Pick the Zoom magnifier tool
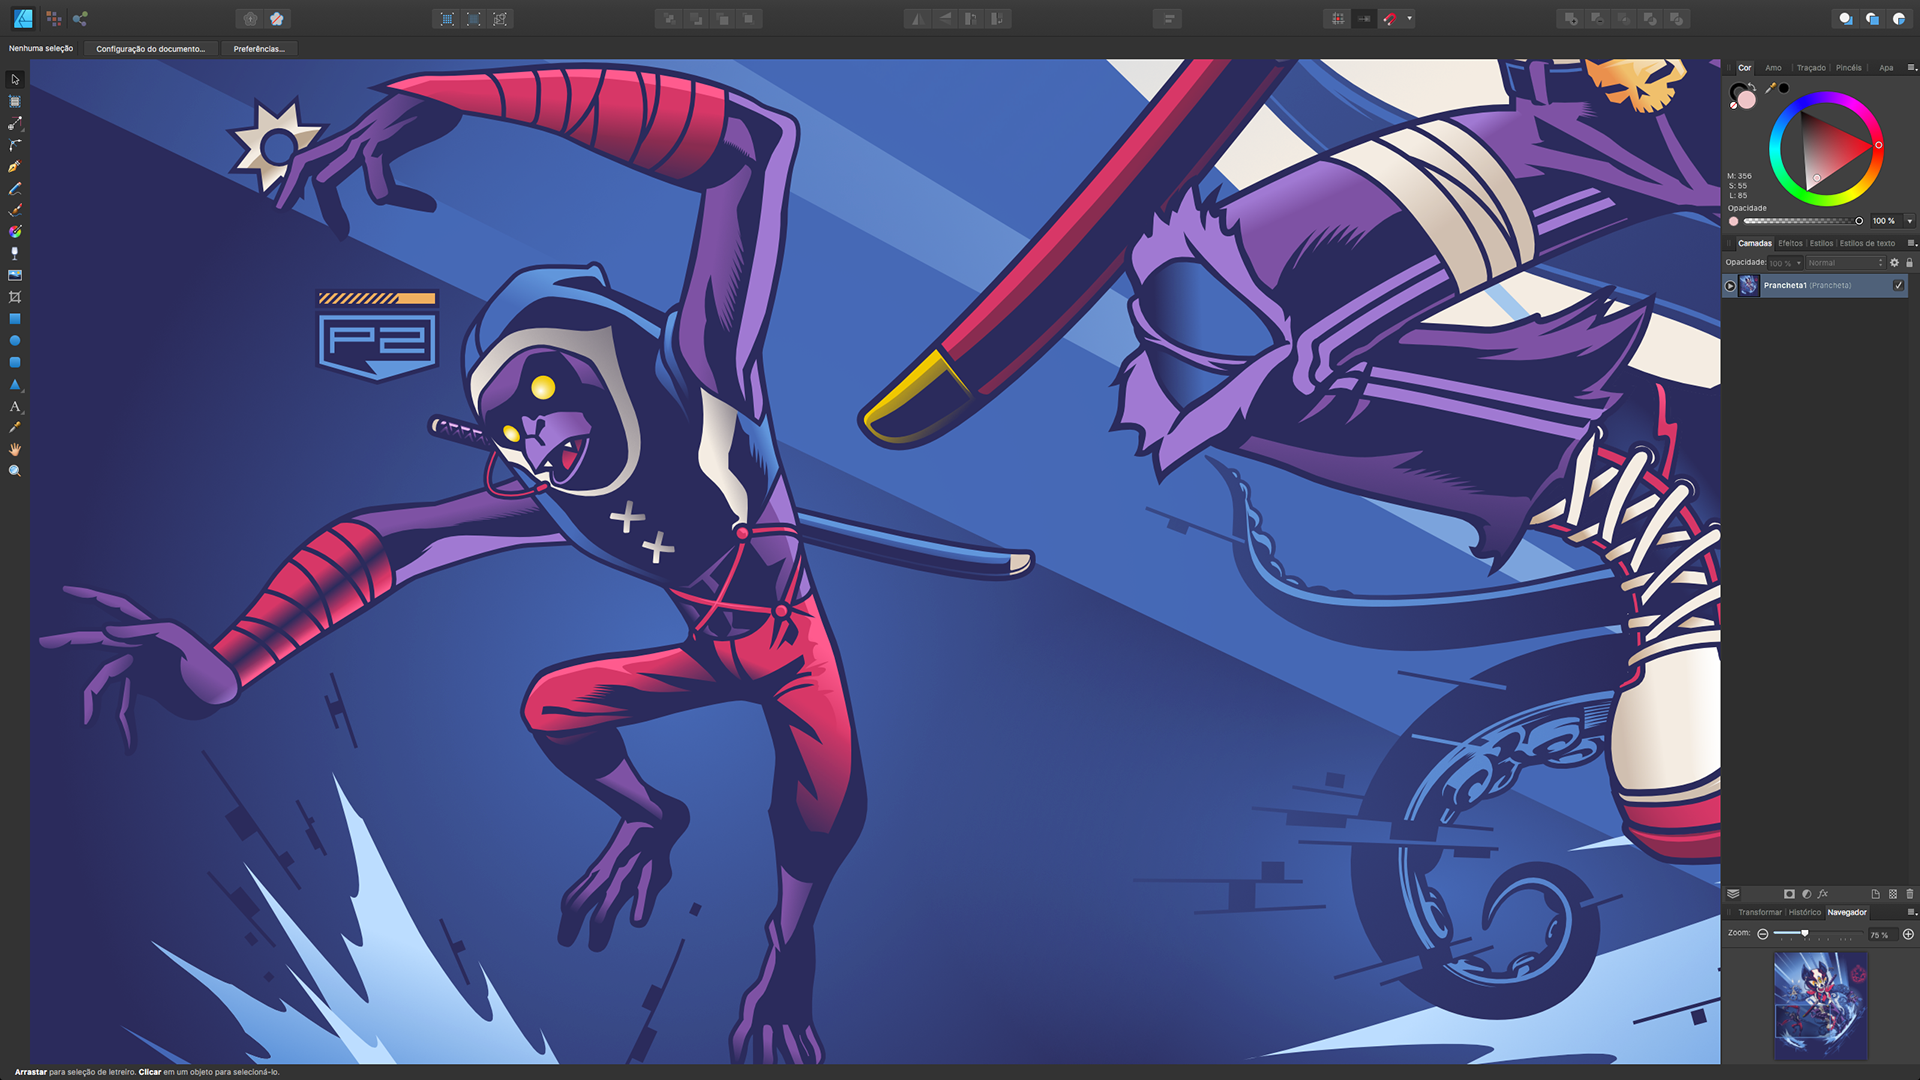1920x1080 pixels. (x=14, y=471)
